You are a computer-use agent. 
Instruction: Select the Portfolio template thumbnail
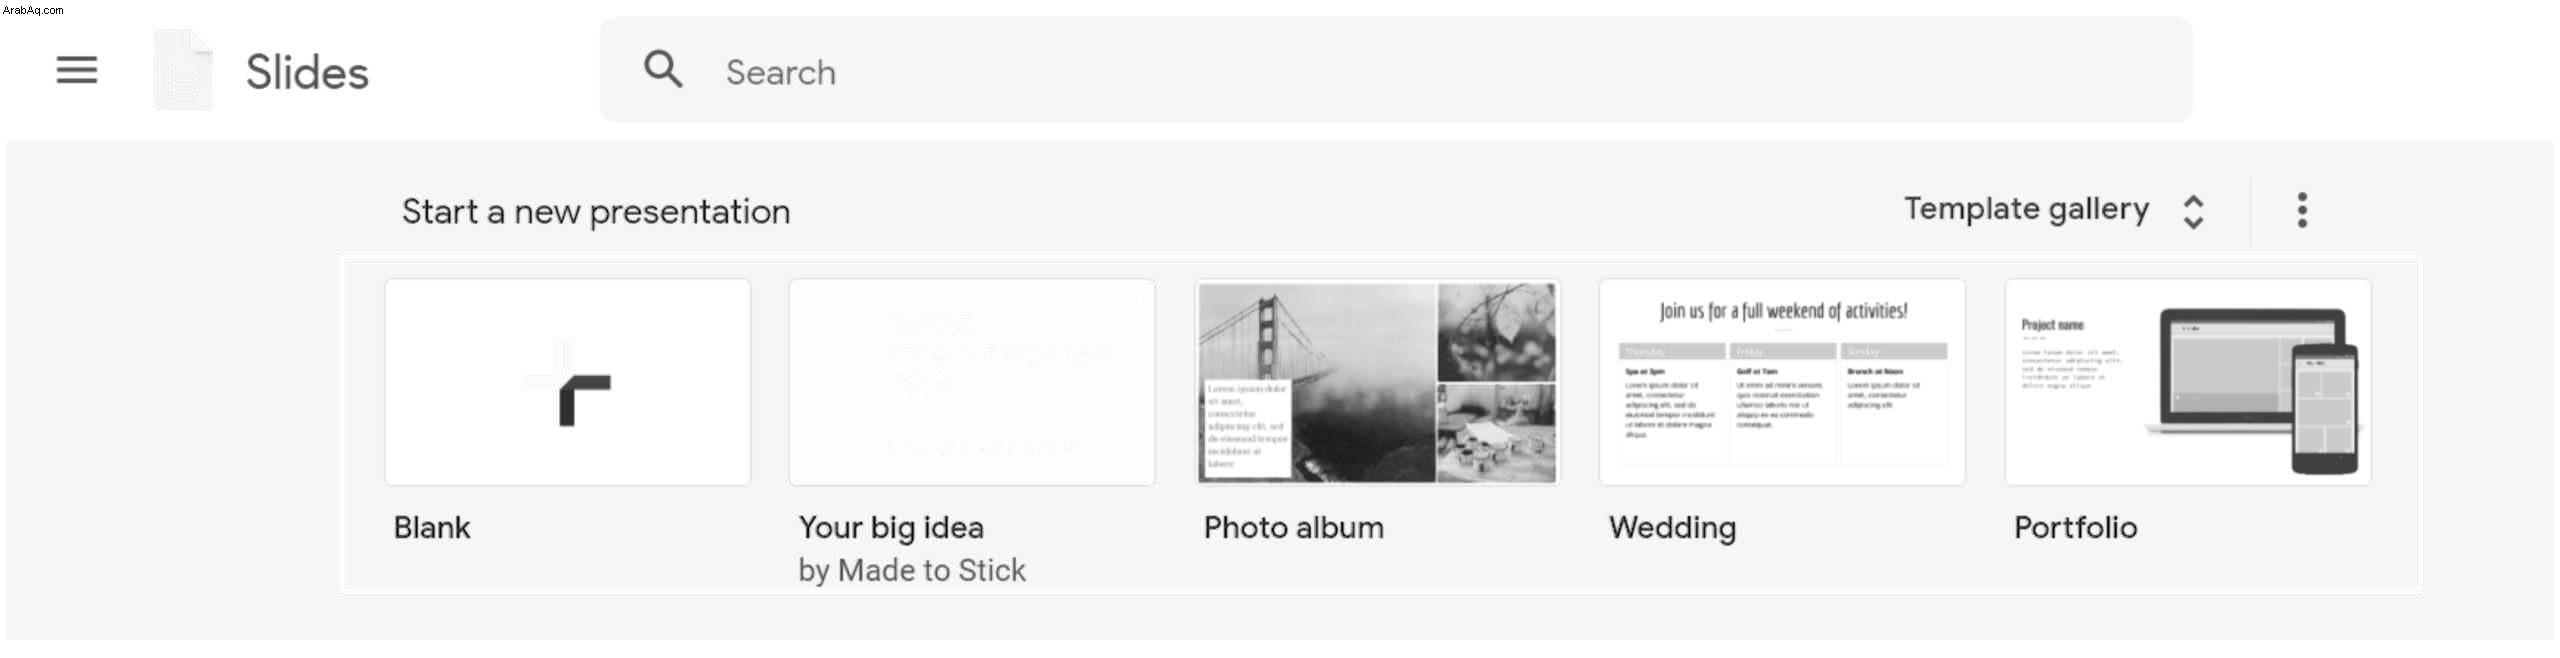point(2188,382)
